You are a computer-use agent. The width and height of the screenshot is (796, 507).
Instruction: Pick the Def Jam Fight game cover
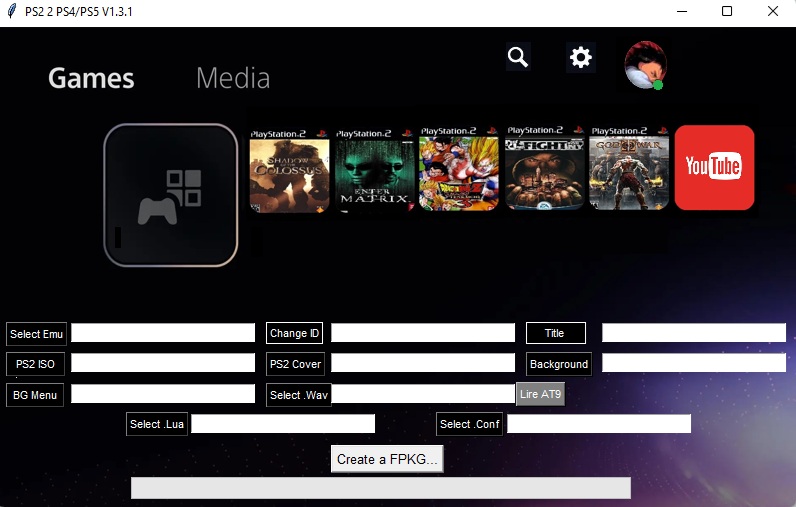pos(545,168)
